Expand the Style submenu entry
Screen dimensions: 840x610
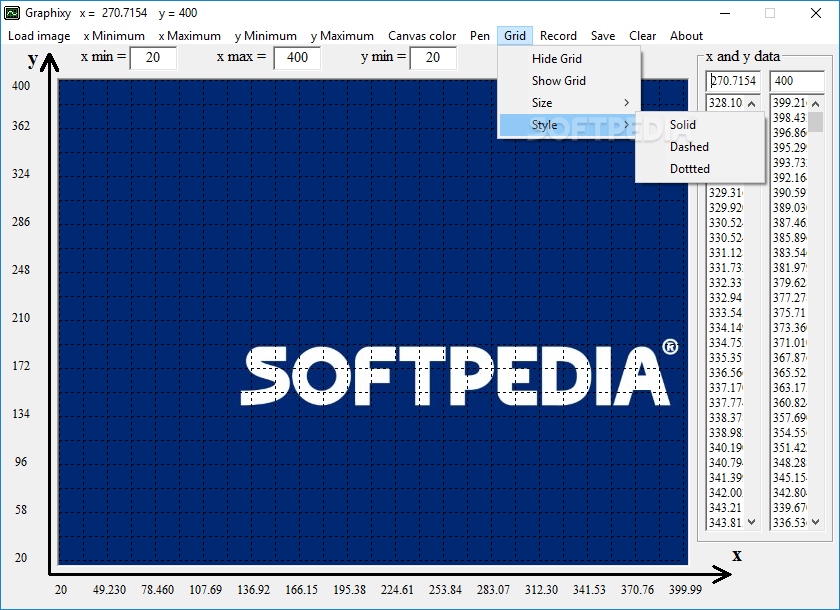point(568,125)
